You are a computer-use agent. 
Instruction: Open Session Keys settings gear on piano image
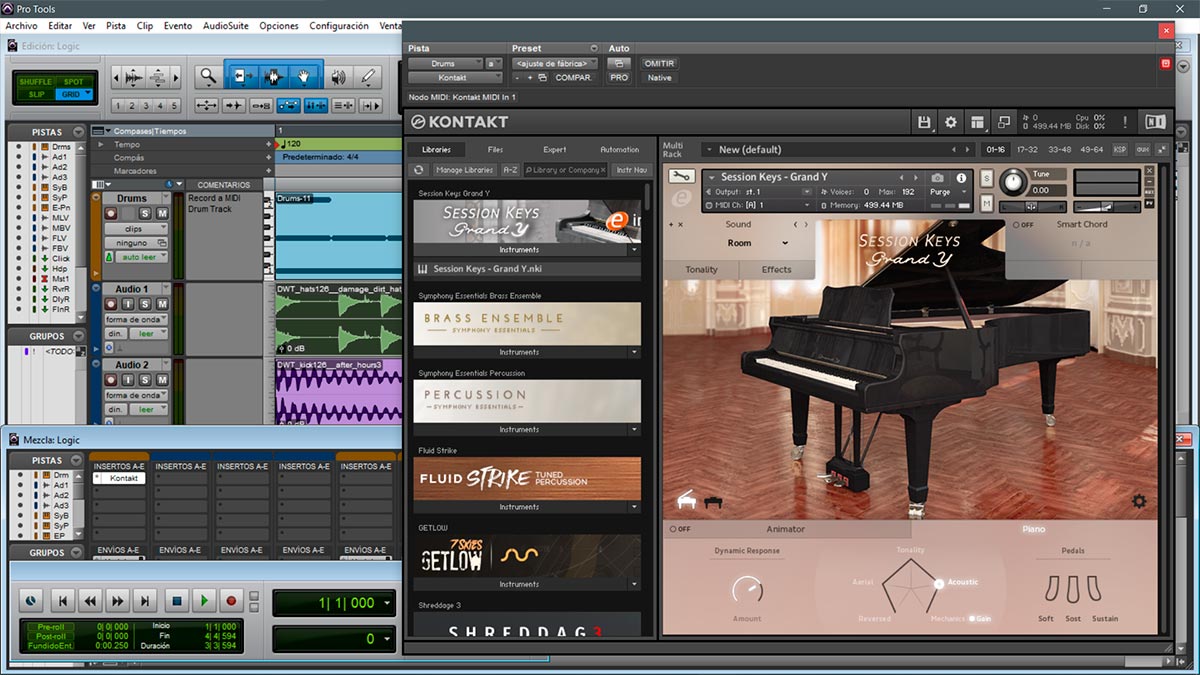click(1138, 501)
